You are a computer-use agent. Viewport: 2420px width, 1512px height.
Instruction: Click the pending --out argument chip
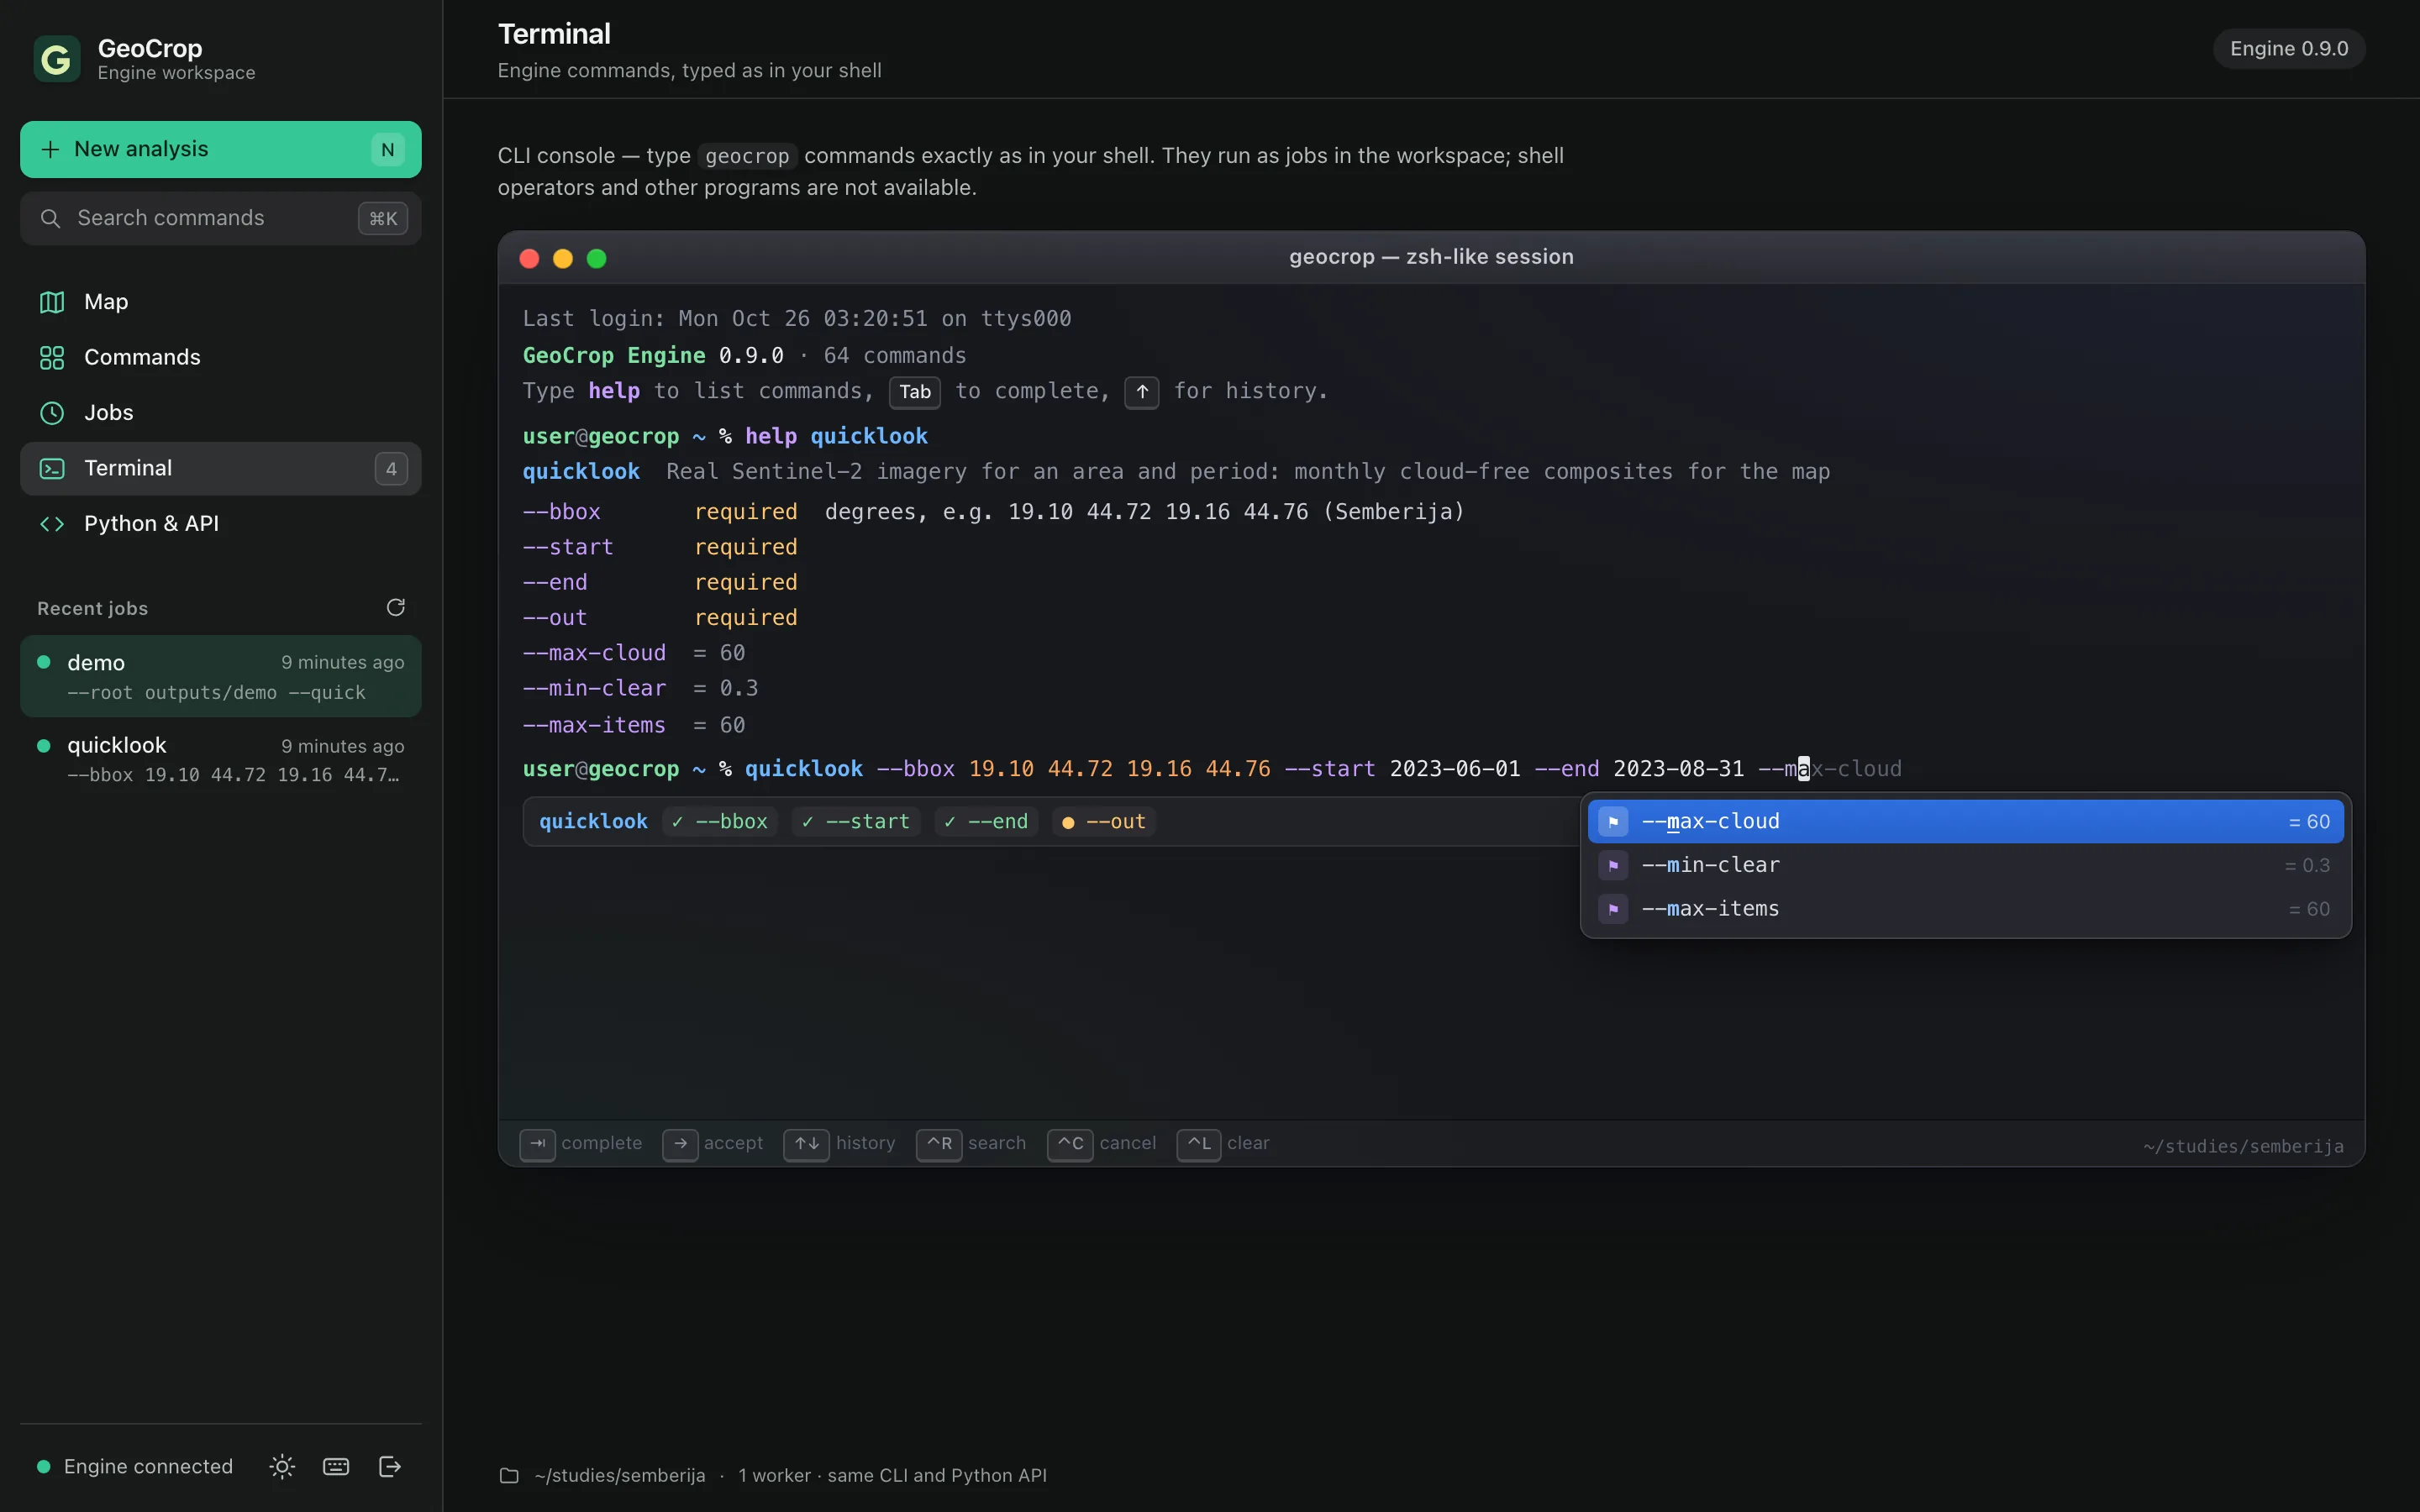(x=1104, y=822)
